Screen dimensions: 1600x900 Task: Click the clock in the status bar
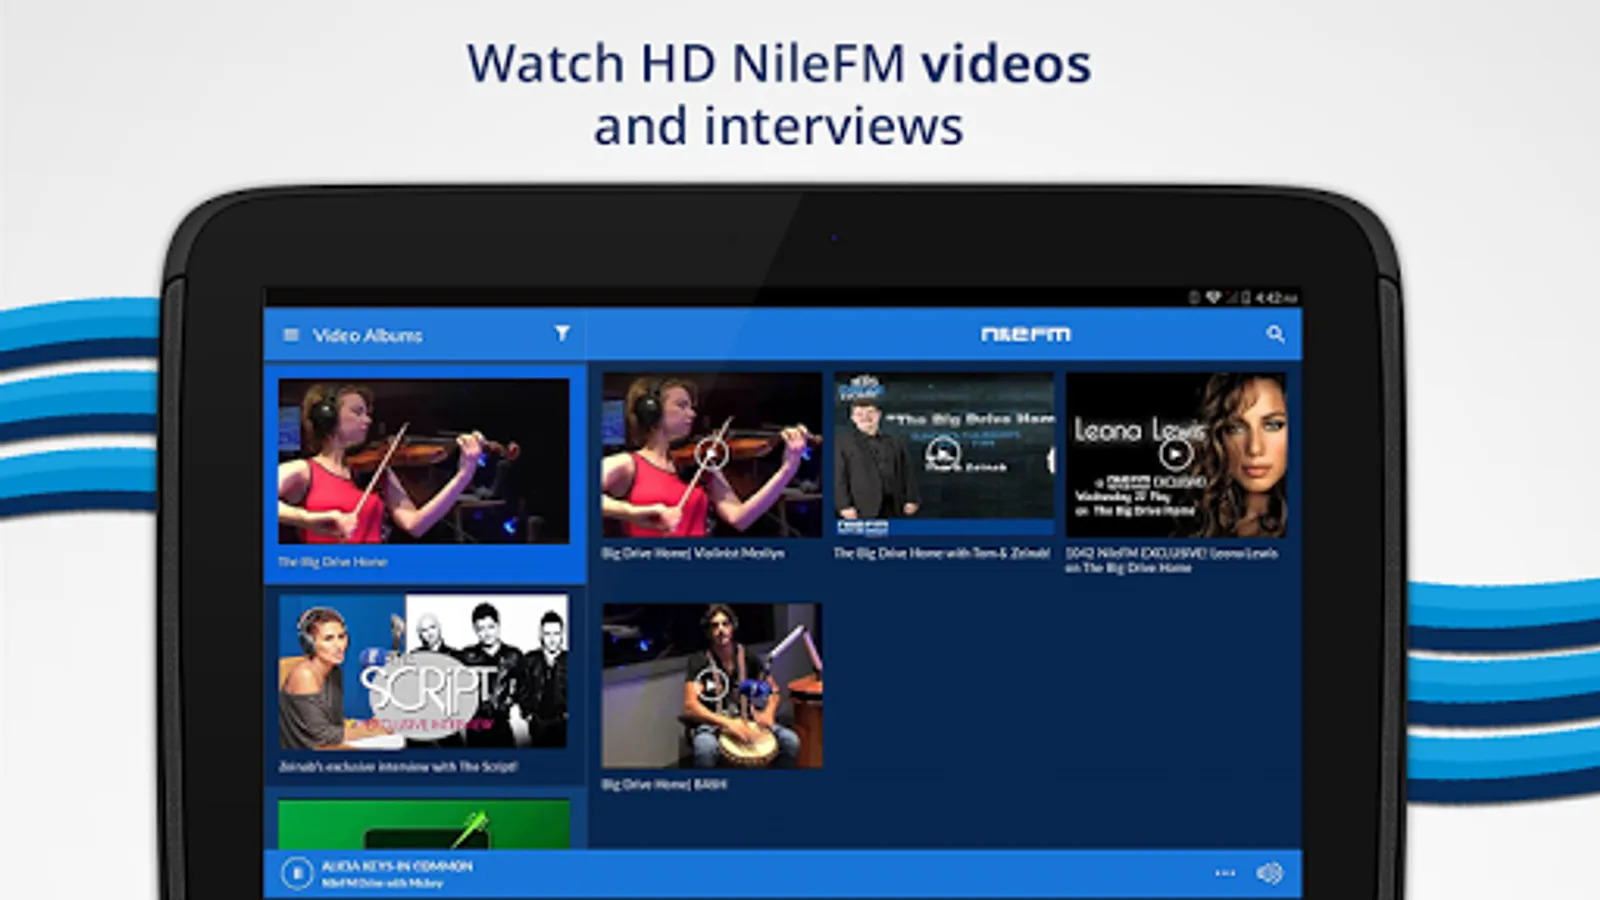pos(1277,297)
